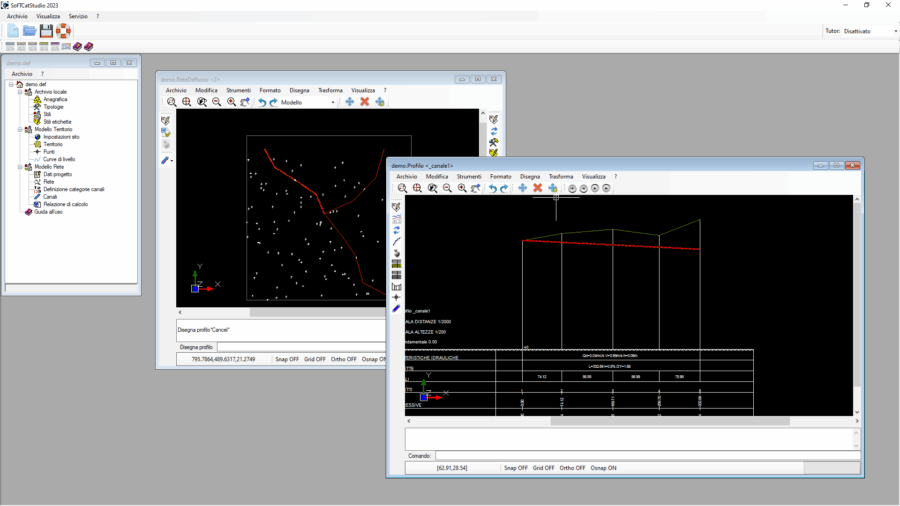Viewport: 900px width, 506px height.
Task: Click the undo arrow in ReteDeflusso toolbar
Action: pos(262,102)
